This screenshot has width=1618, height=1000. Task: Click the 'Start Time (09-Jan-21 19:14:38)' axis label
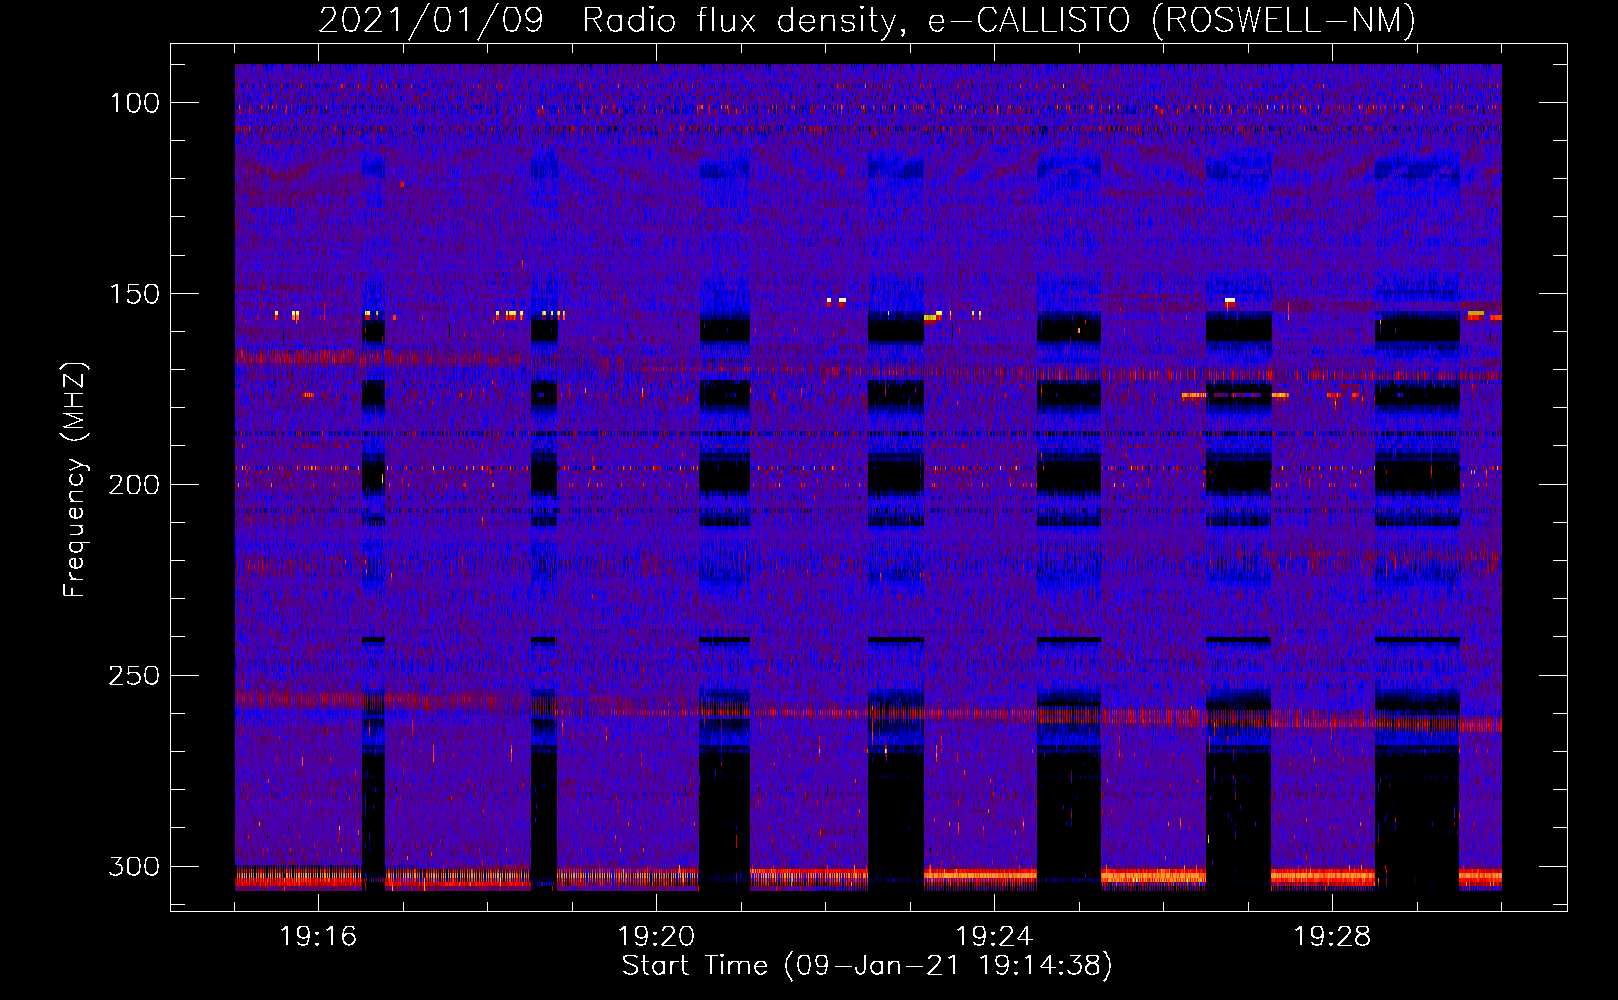(867, 966)
